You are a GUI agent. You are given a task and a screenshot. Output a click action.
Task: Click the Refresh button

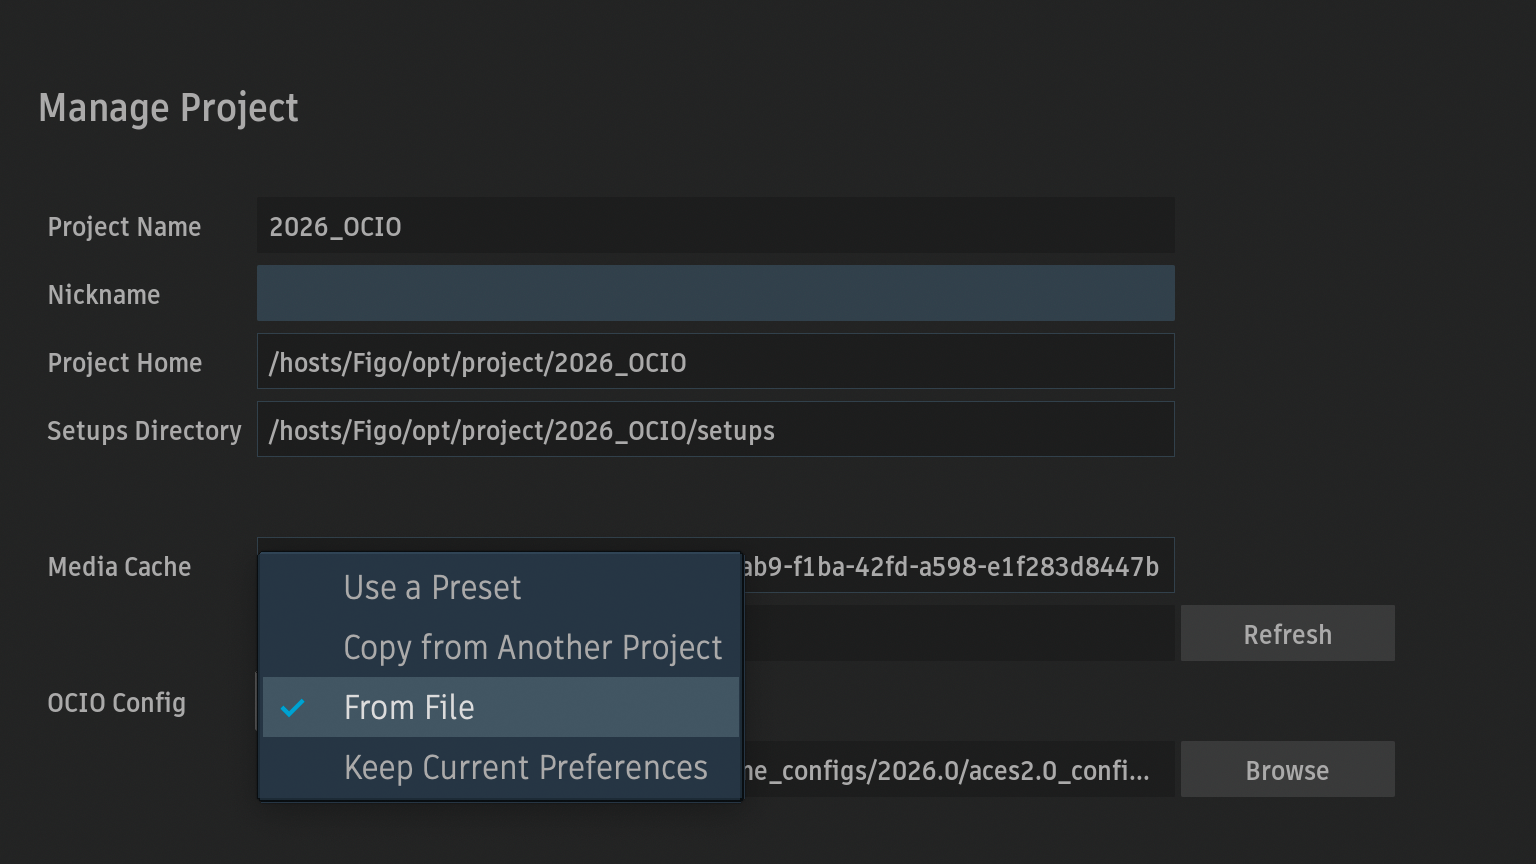[x=1287, y=633]
